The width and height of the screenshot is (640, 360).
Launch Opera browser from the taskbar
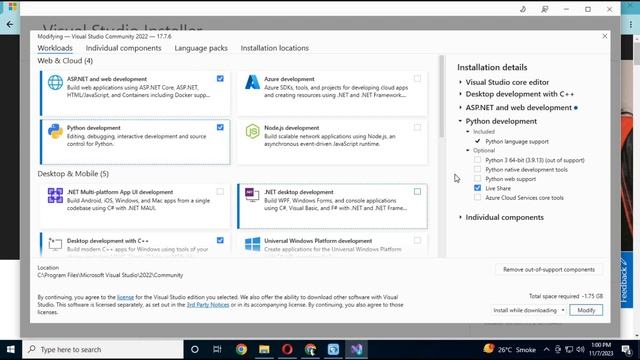point(287,349)
